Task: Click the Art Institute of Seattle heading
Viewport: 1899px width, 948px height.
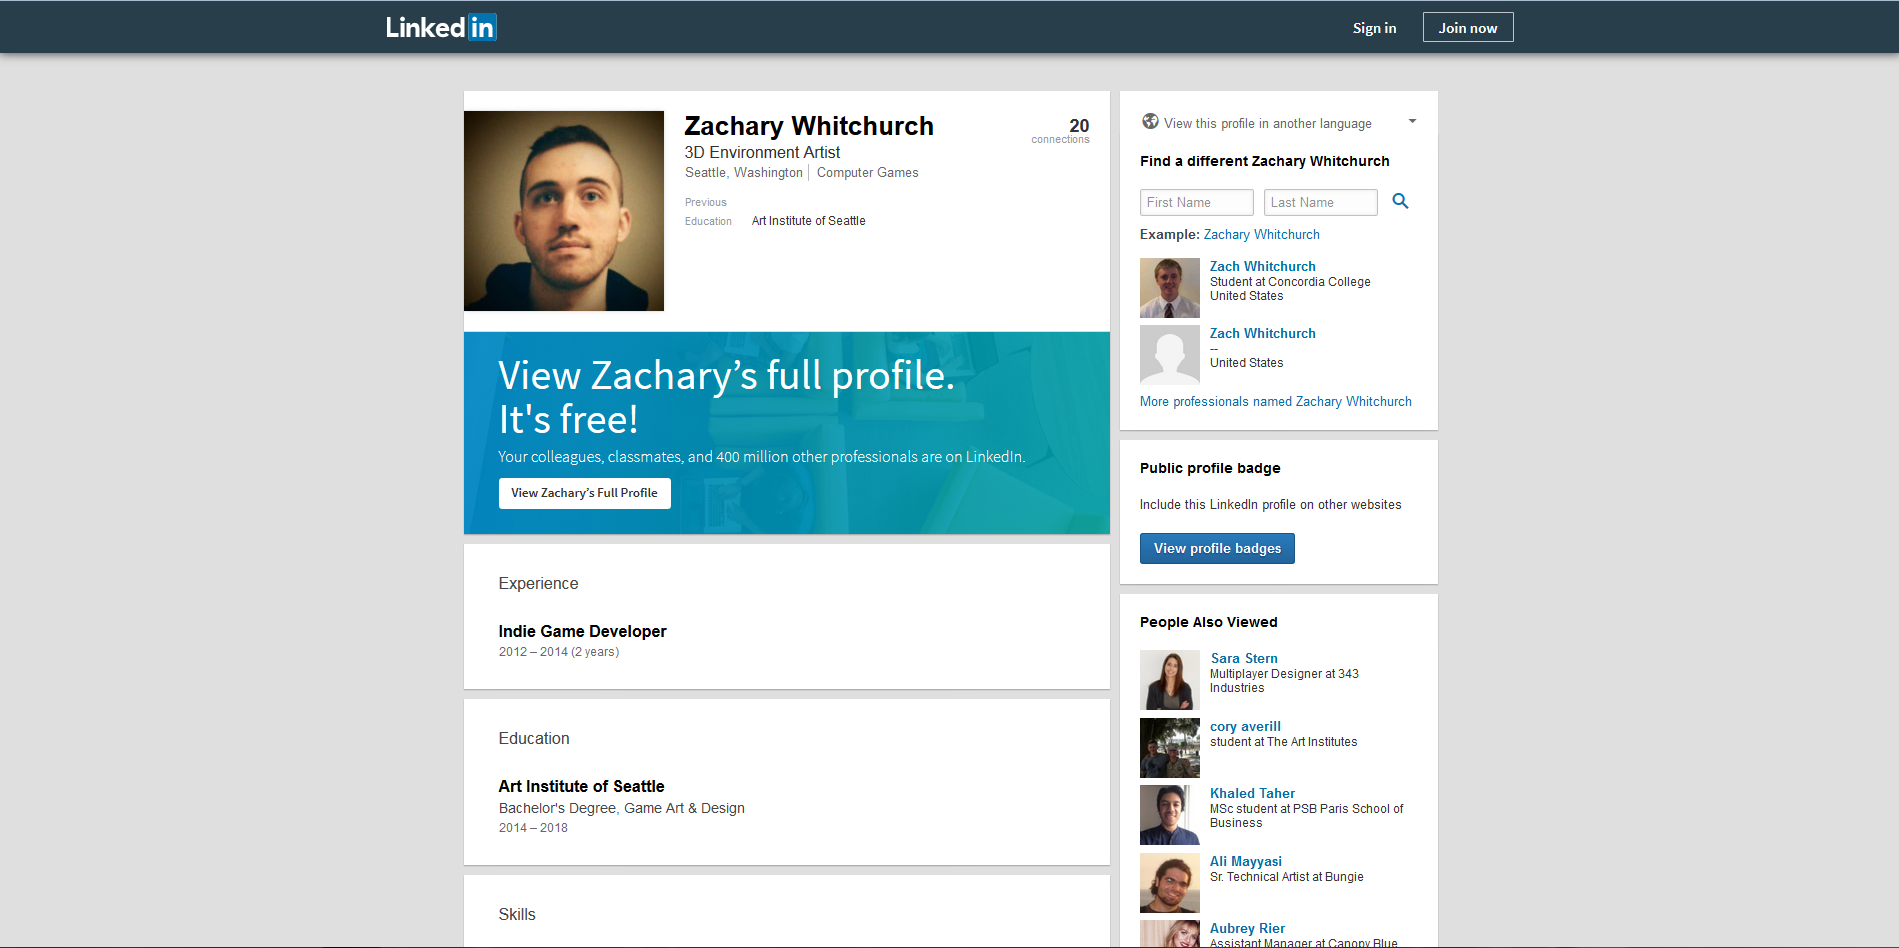Action: 581,787
